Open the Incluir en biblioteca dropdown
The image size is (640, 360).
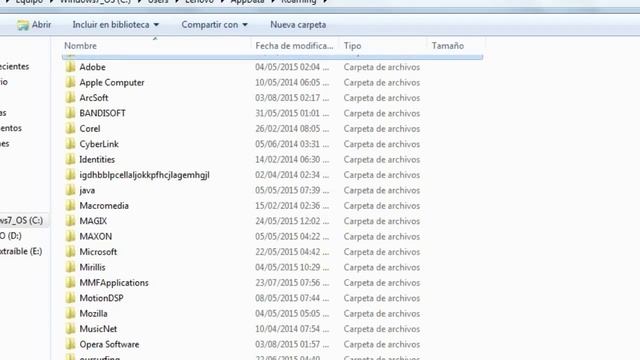point(116,25)
